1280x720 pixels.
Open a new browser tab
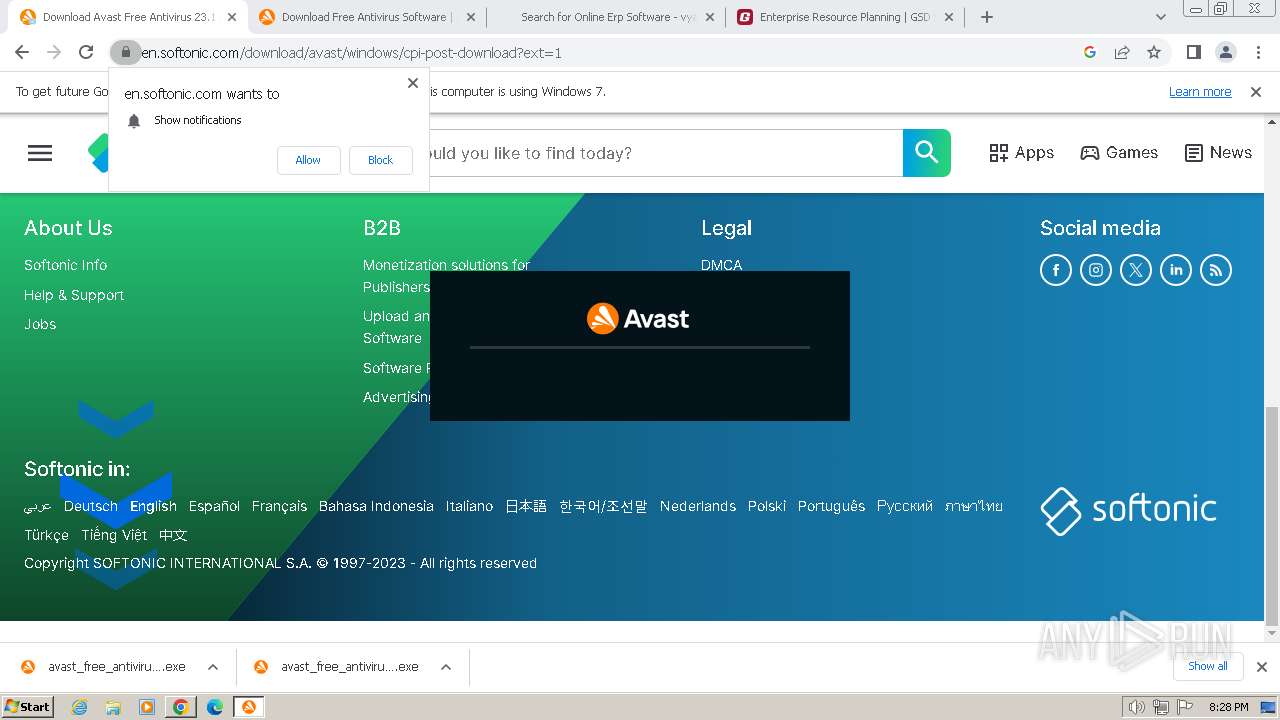(987, 17)
